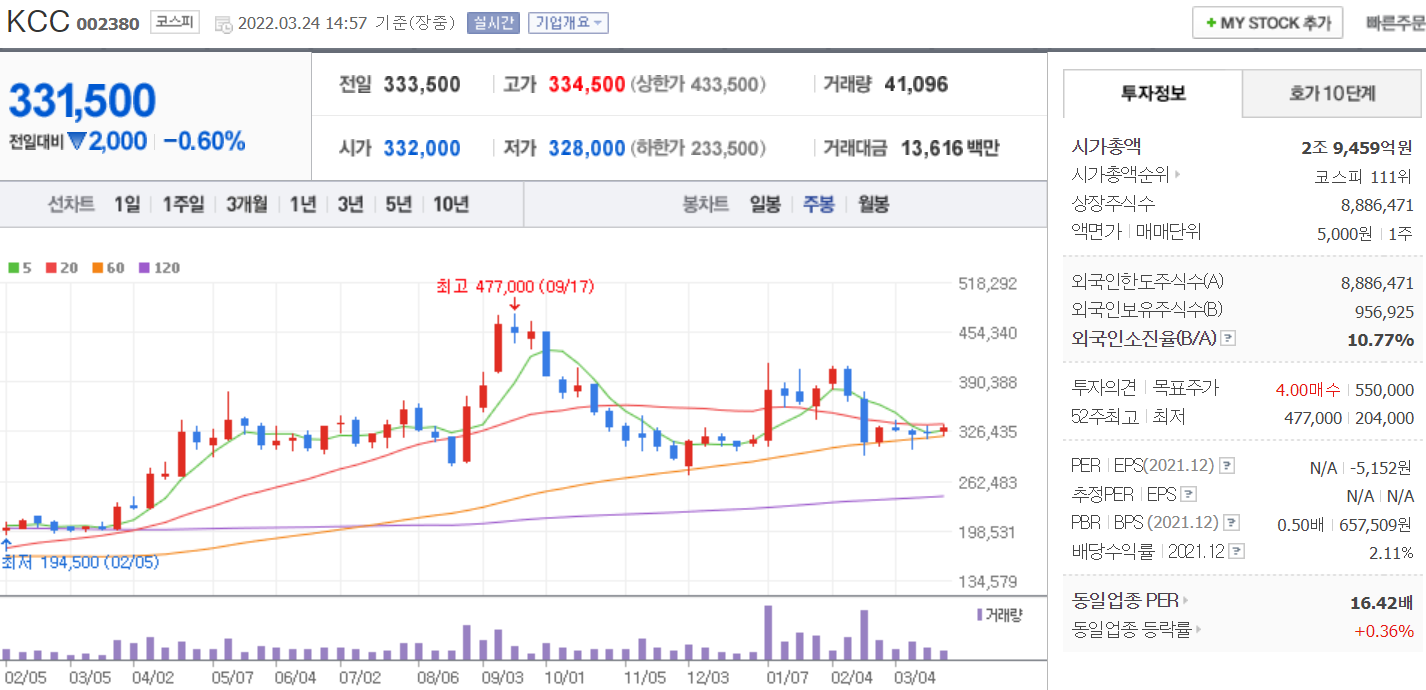Click the 거래량 value 41,096
Image resolution: width=1426 pixels, height=690 pixels.
[916, 84]
